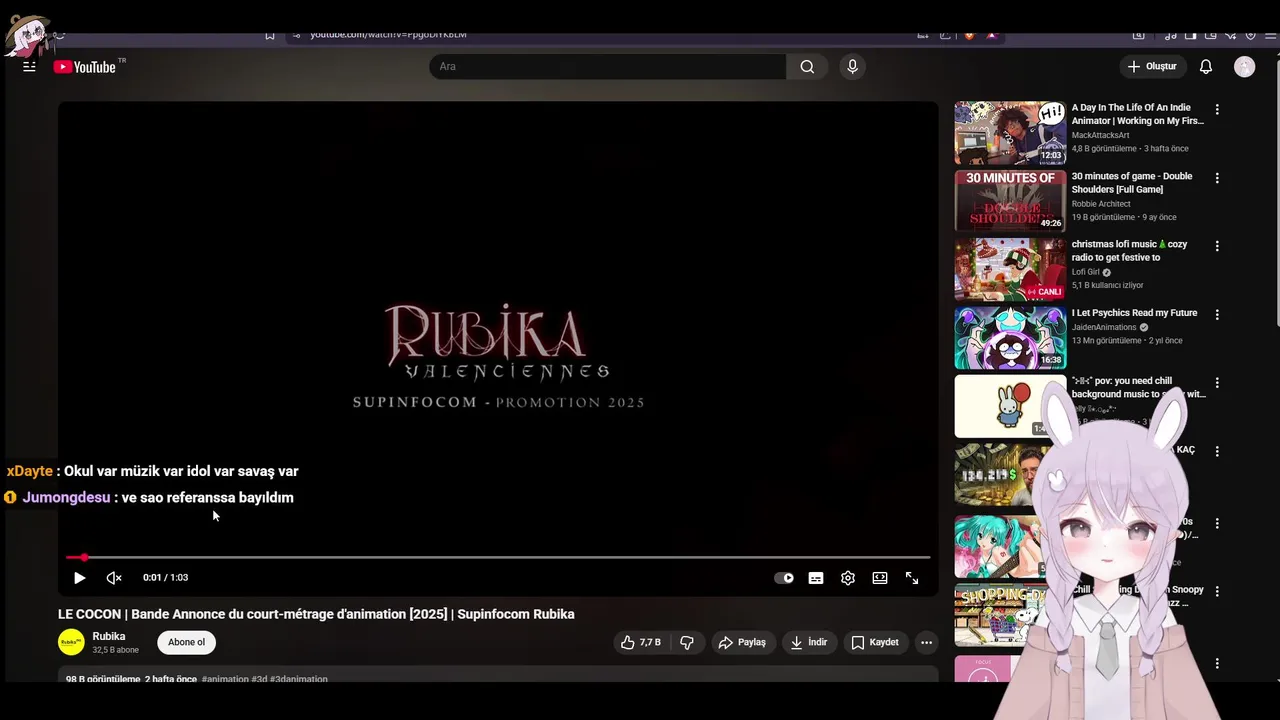Click the search magnifier button
This screenshot has height=720, width=1280.
[x=807, y=67]
